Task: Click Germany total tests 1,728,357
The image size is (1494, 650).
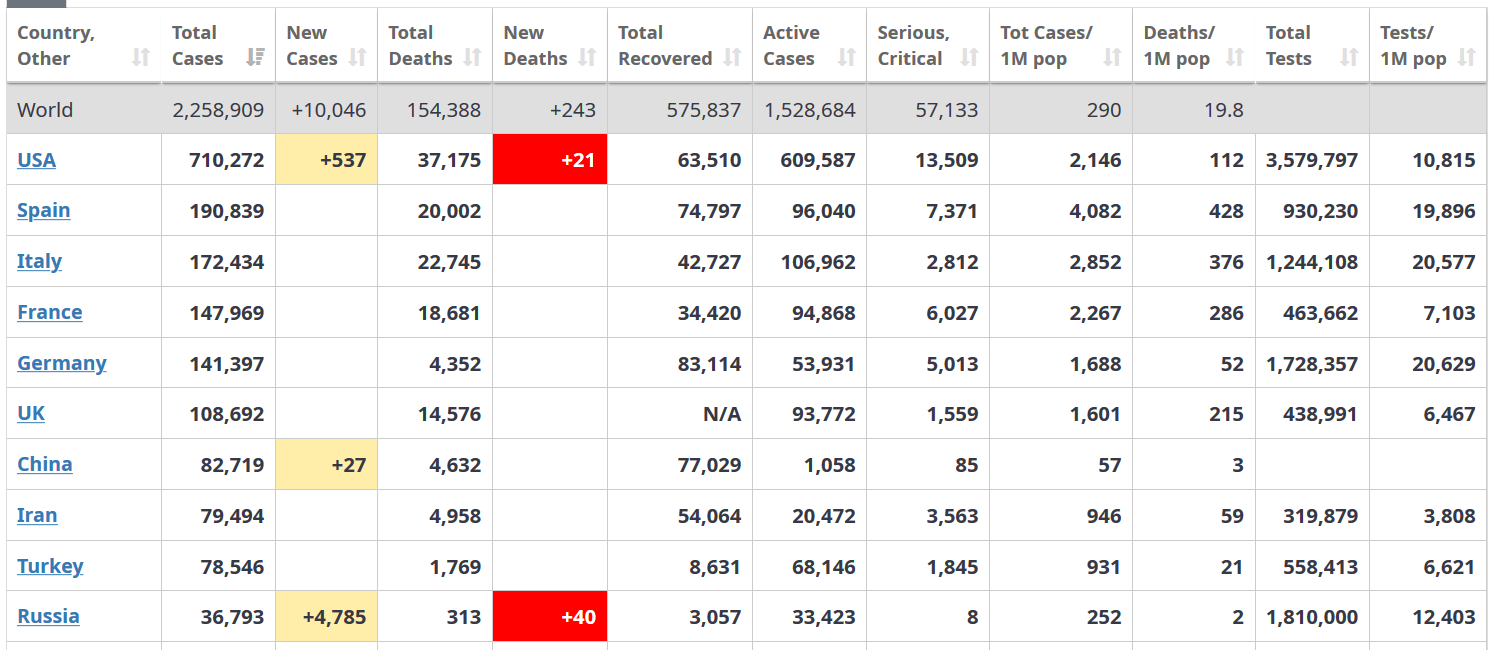Action: (1312, 364)
